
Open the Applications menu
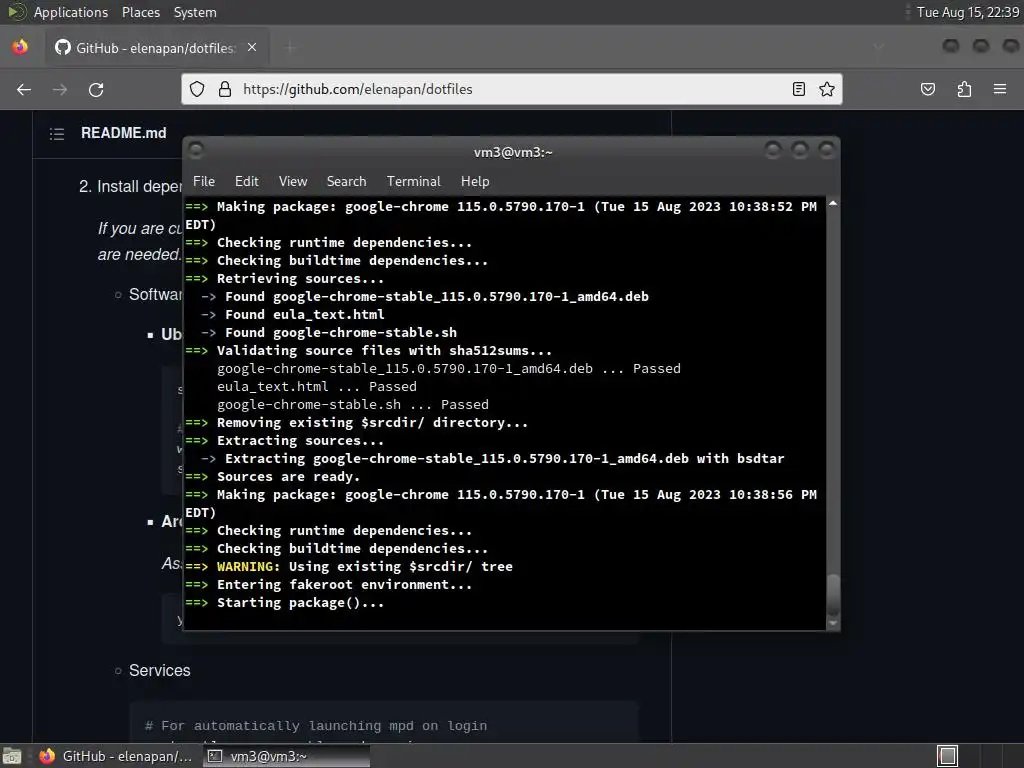[71, 12]
